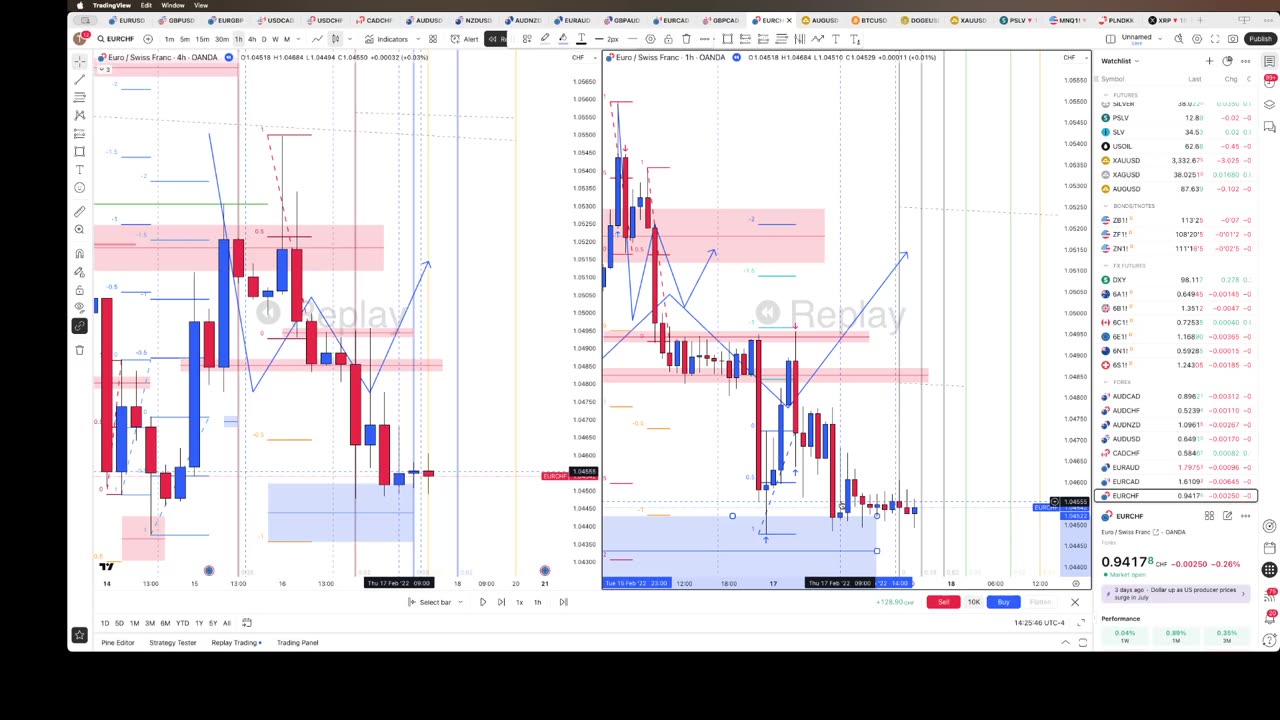Lock the selected drawing

(668, 39)
